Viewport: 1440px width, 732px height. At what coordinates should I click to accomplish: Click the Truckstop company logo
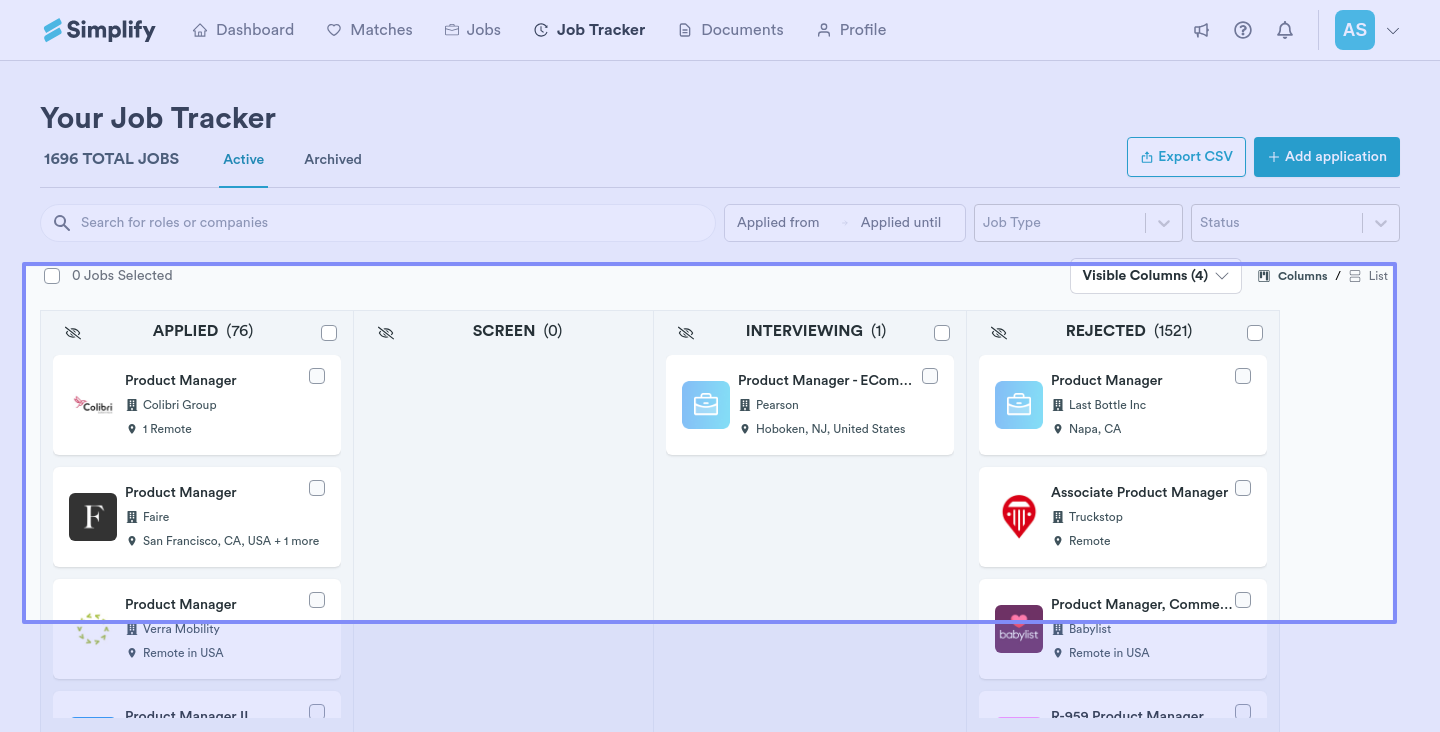[x=1018, y=517]
